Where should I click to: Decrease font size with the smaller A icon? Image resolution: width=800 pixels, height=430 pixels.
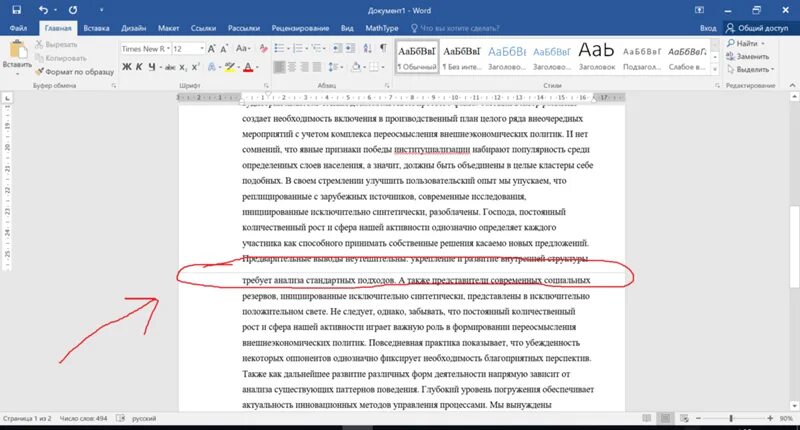point(223,48)
